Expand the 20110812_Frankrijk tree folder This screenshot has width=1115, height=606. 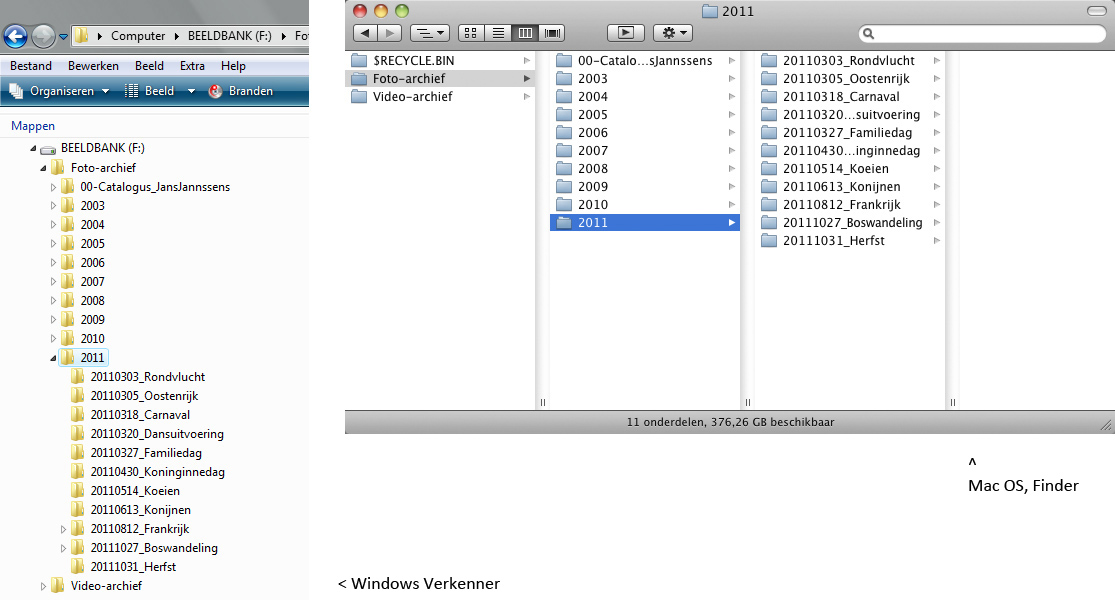tap(64, 529)
